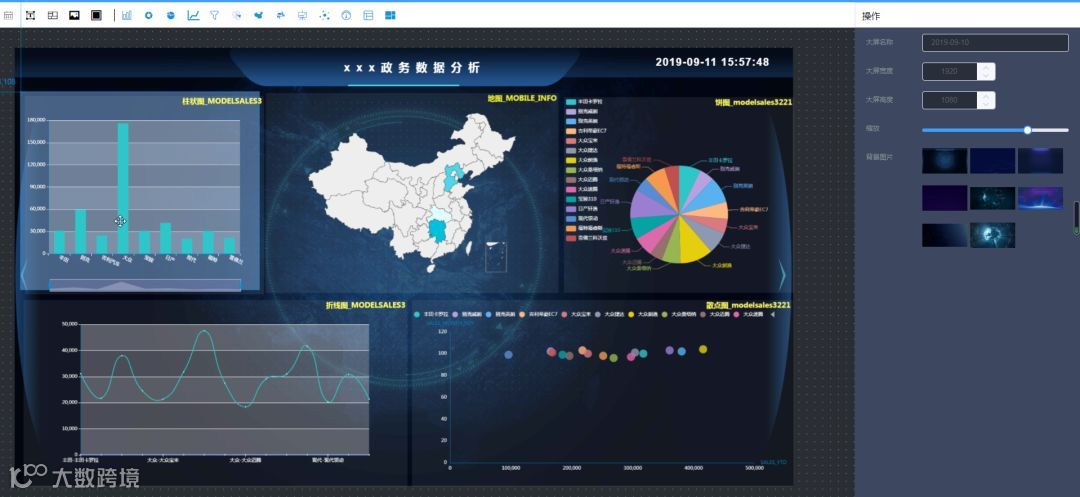The width and height of the screenshot is (1080, 497).
Task: Select the 柱状图_MODELSALES3 bar chart title
Action: click(221, 101)
